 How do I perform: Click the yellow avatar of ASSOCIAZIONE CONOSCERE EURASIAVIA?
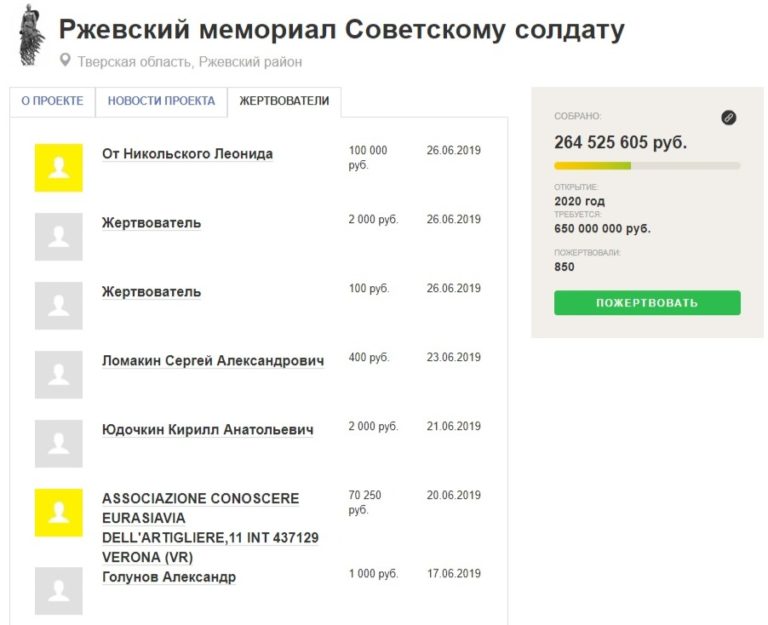pos(59,513)
